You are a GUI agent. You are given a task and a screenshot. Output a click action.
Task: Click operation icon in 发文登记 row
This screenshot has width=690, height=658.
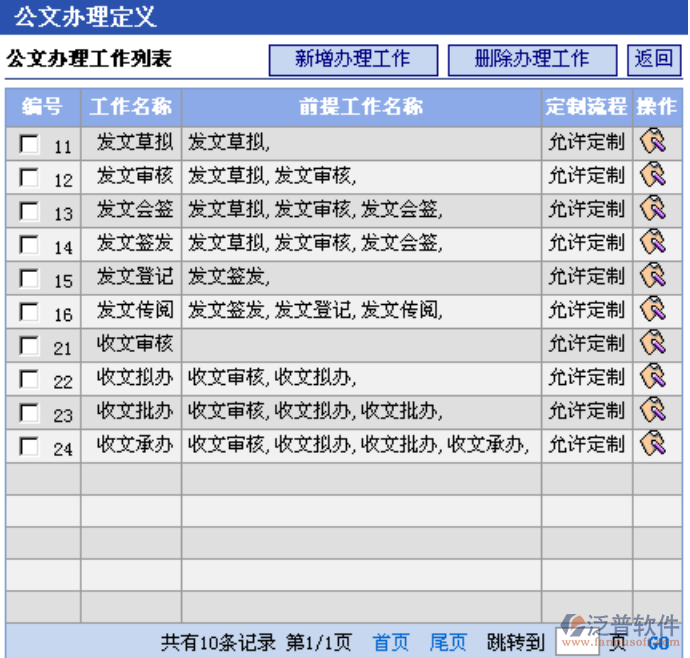(653, 276)
